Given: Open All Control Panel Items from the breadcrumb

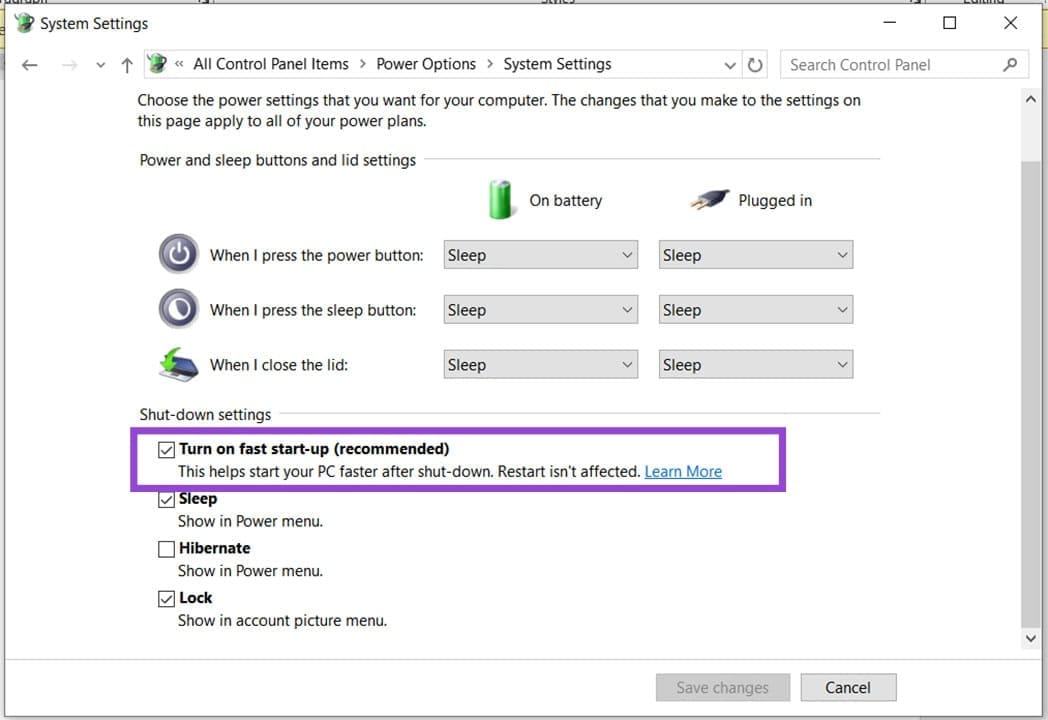Looking at the screenshot, I should coord(270,63).
